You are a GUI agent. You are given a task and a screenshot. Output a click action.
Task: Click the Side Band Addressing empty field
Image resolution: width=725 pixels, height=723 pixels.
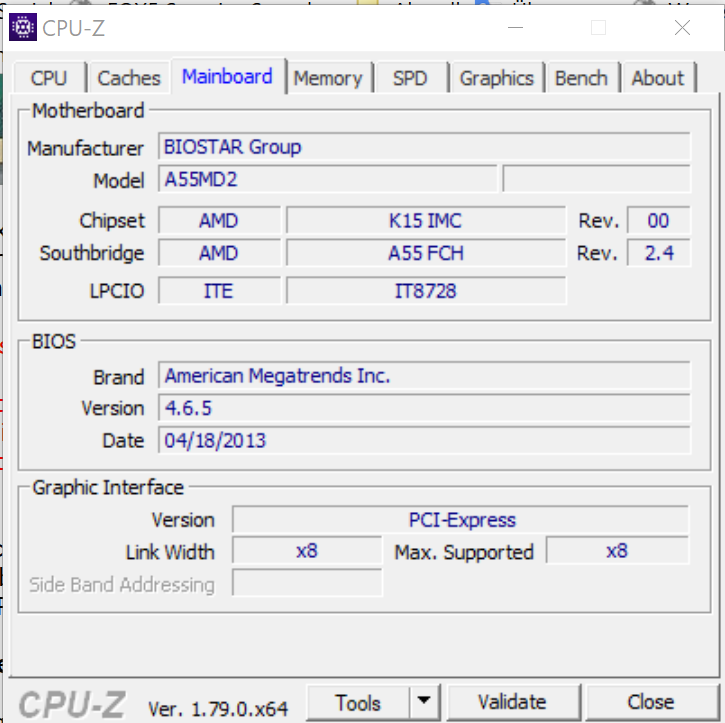[307, 583]
